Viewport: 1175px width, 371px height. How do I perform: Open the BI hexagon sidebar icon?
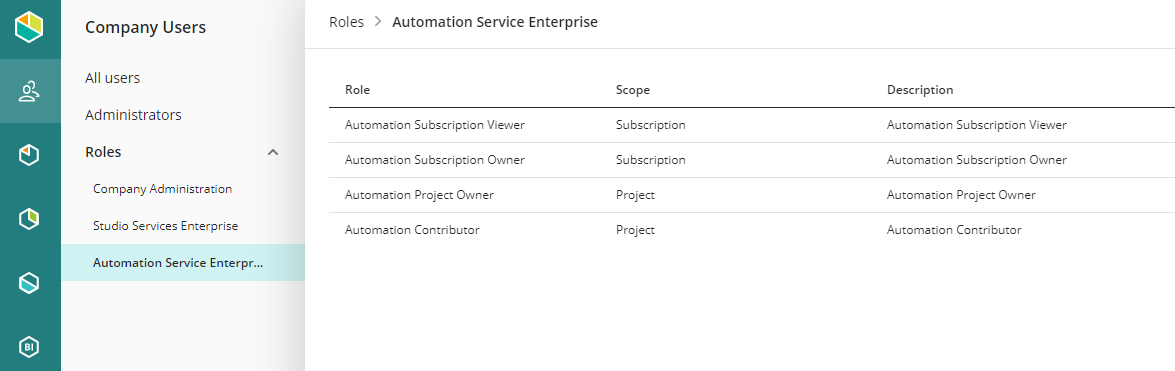click(x=28, y=347)
